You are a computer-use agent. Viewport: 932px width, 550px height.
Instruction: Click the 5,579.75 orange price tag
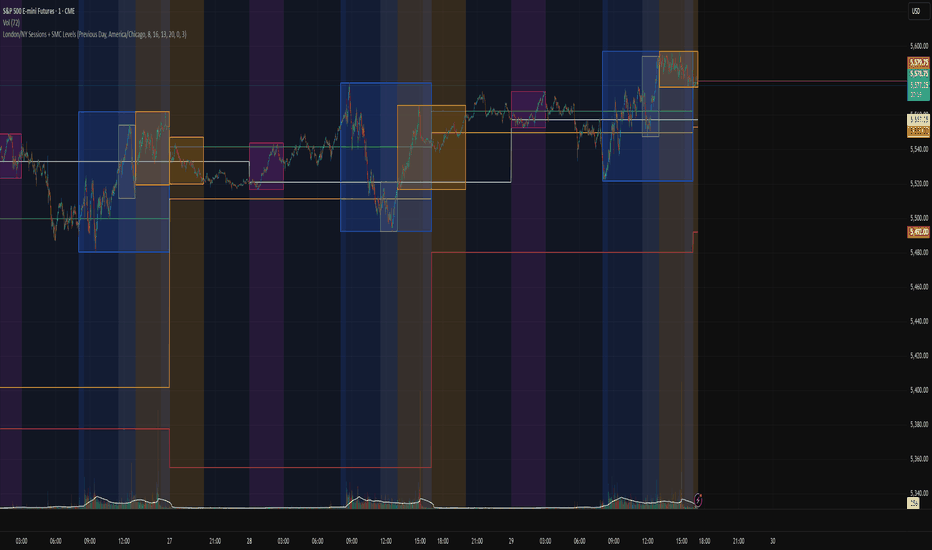coord(918,62)
